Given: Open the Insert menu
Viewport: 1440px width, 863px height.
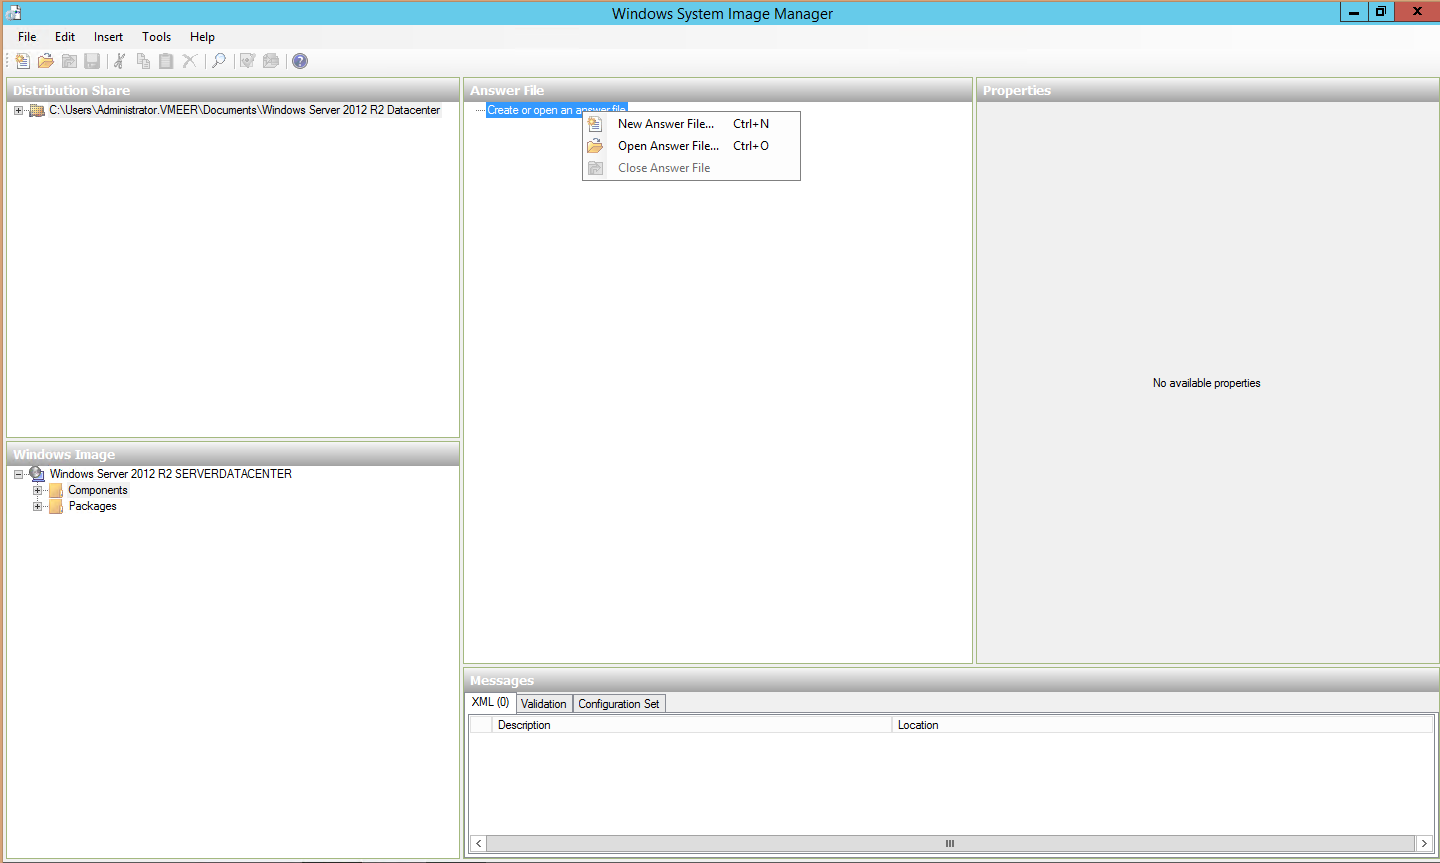Looking at the screenshot, I should (108, 37).
